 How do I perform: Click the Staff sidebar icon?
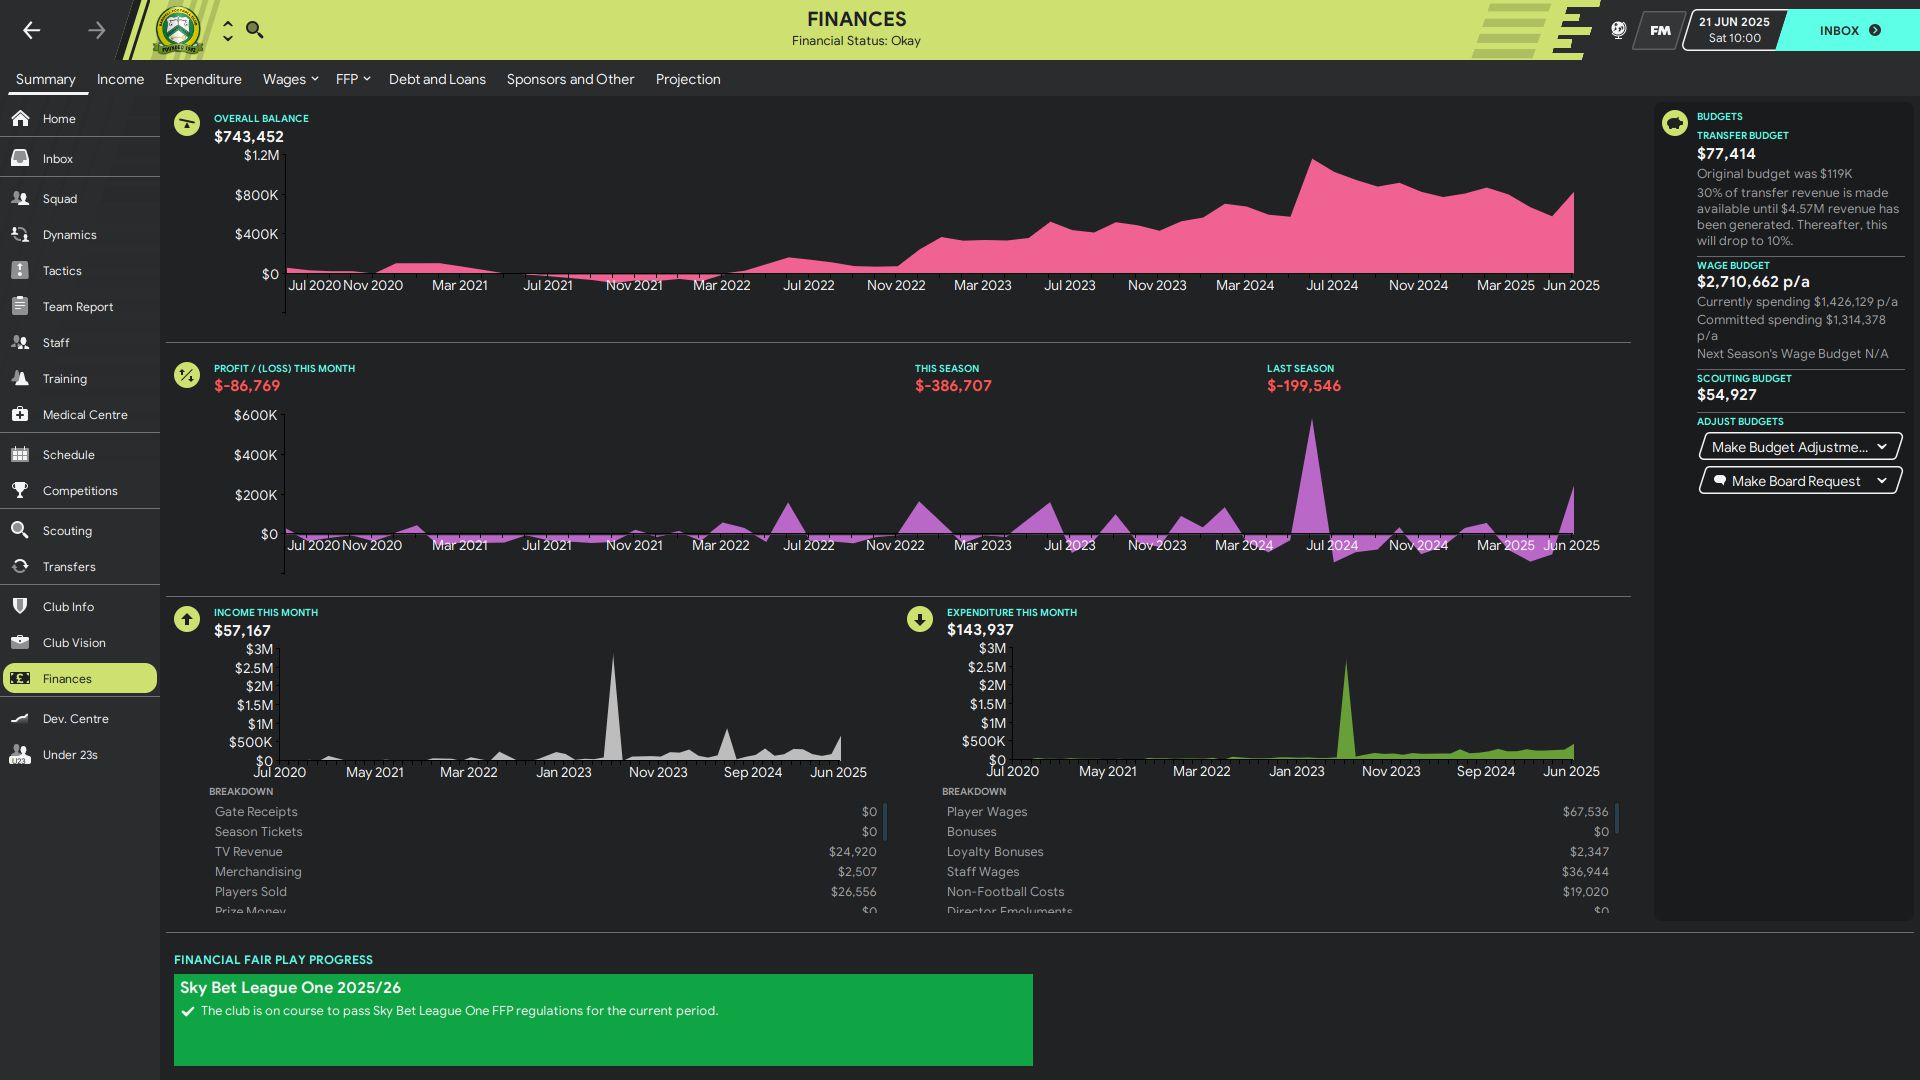[x=20, y=342]
